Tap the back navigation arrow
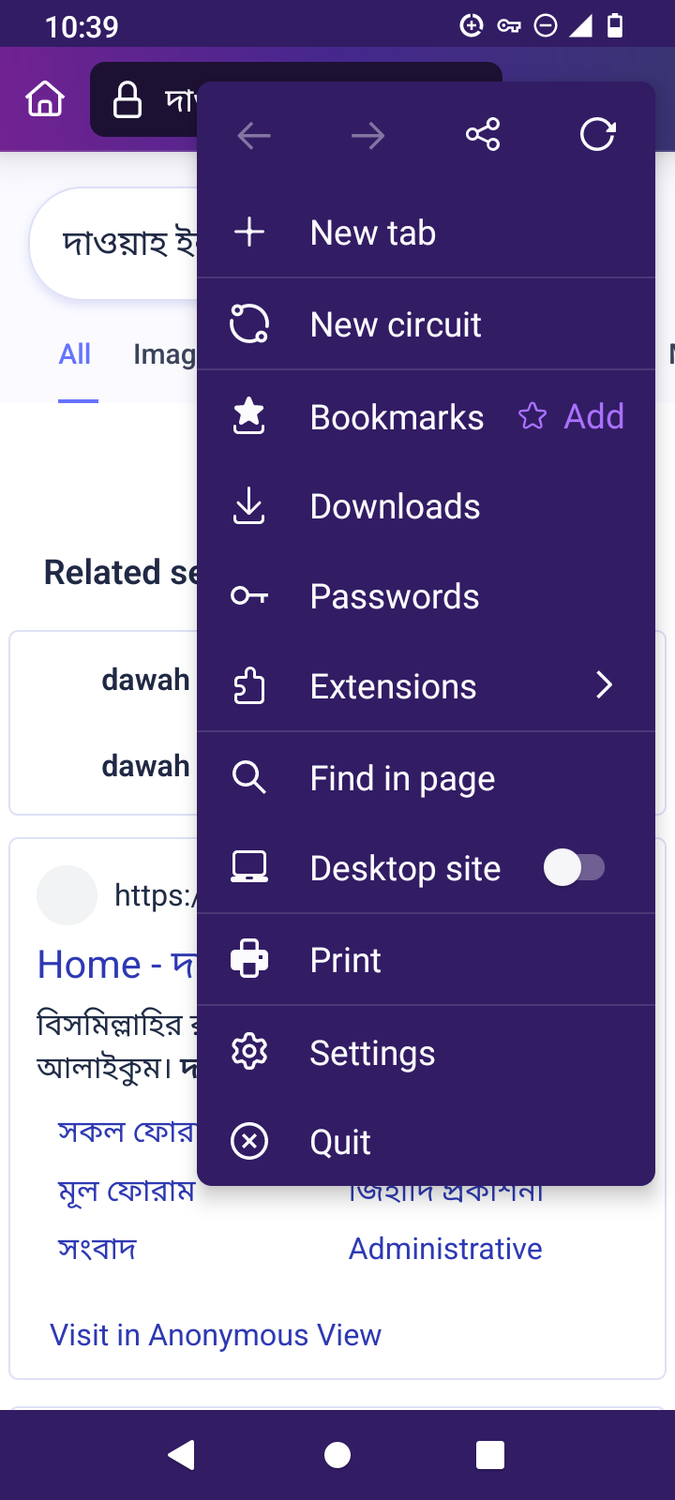 click(253, 134)
